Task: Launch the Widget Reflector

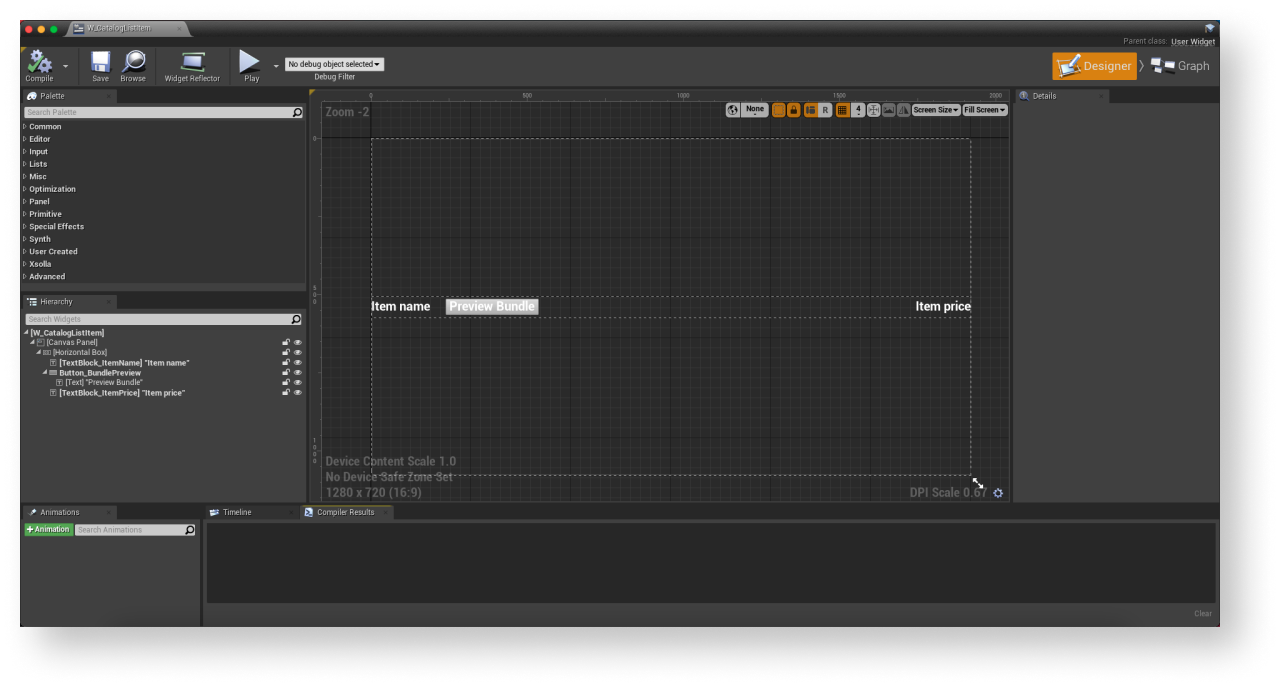Action: click(192, 65)
